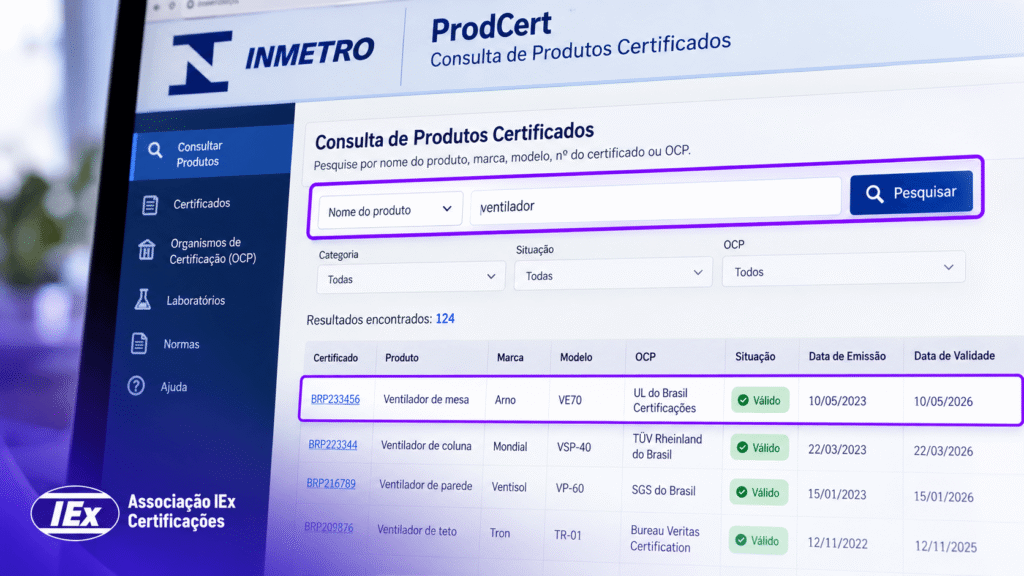Screen dimensions: 1024x576
Task: Expand the Situação Todas dropdown
Action: point(613,274)
